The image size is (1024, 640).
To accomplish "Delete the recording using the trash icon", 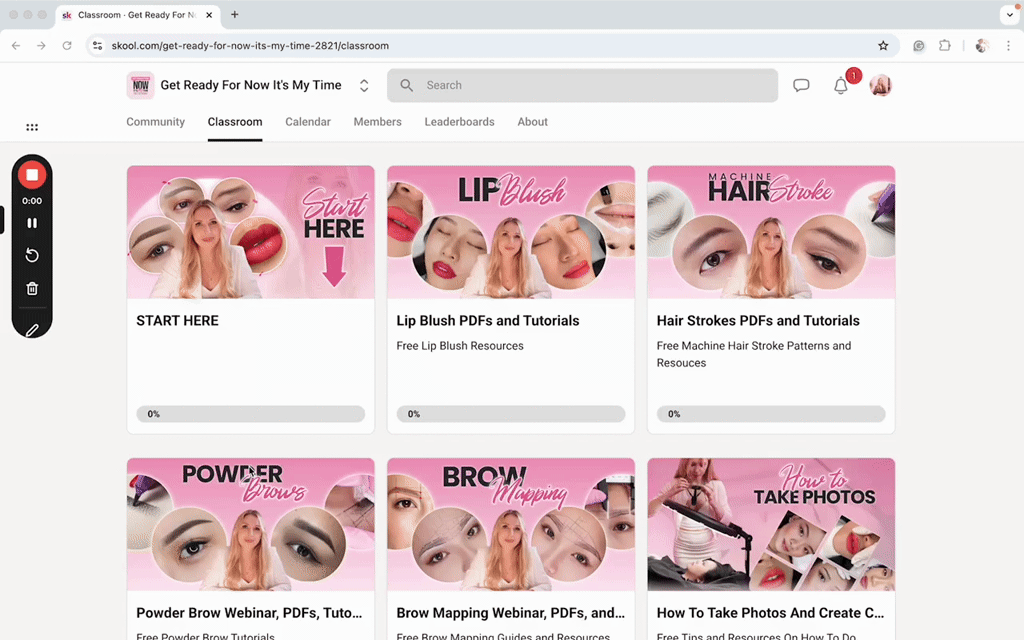I will coord(32,289).
